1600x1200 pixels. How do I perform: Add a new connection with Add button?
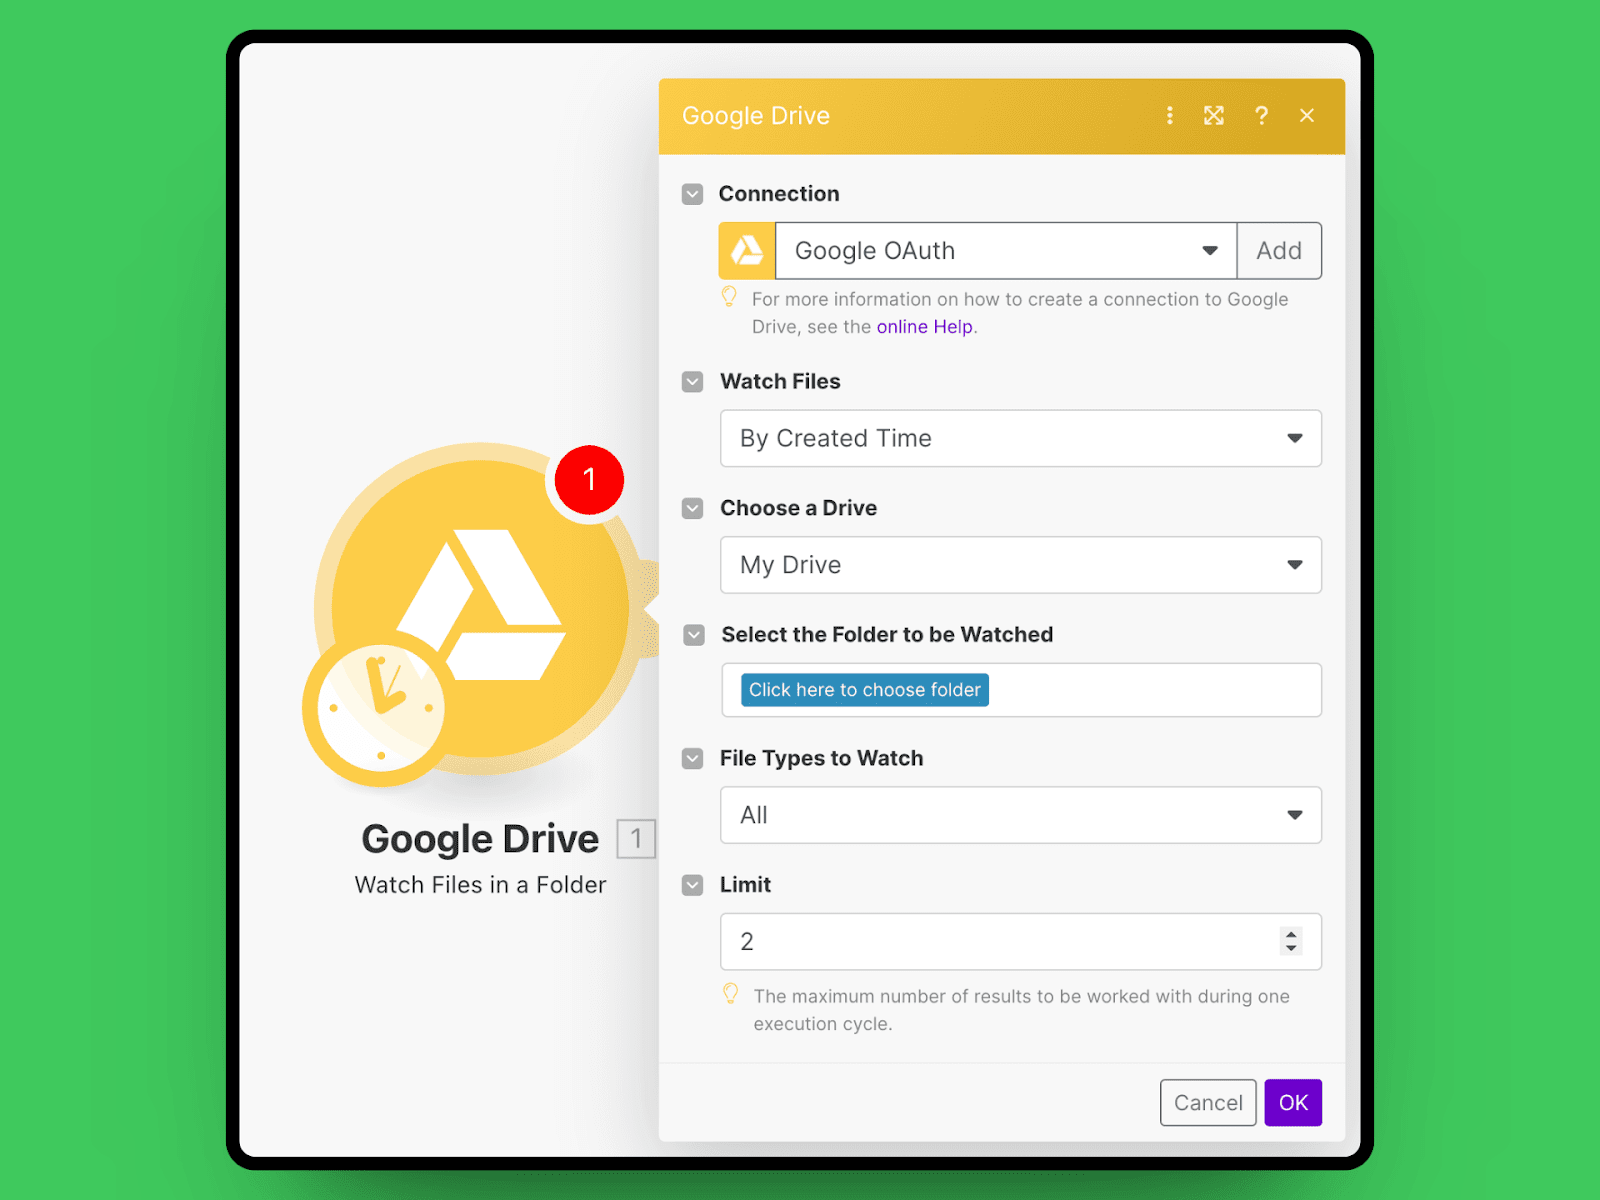(1279, 251)
